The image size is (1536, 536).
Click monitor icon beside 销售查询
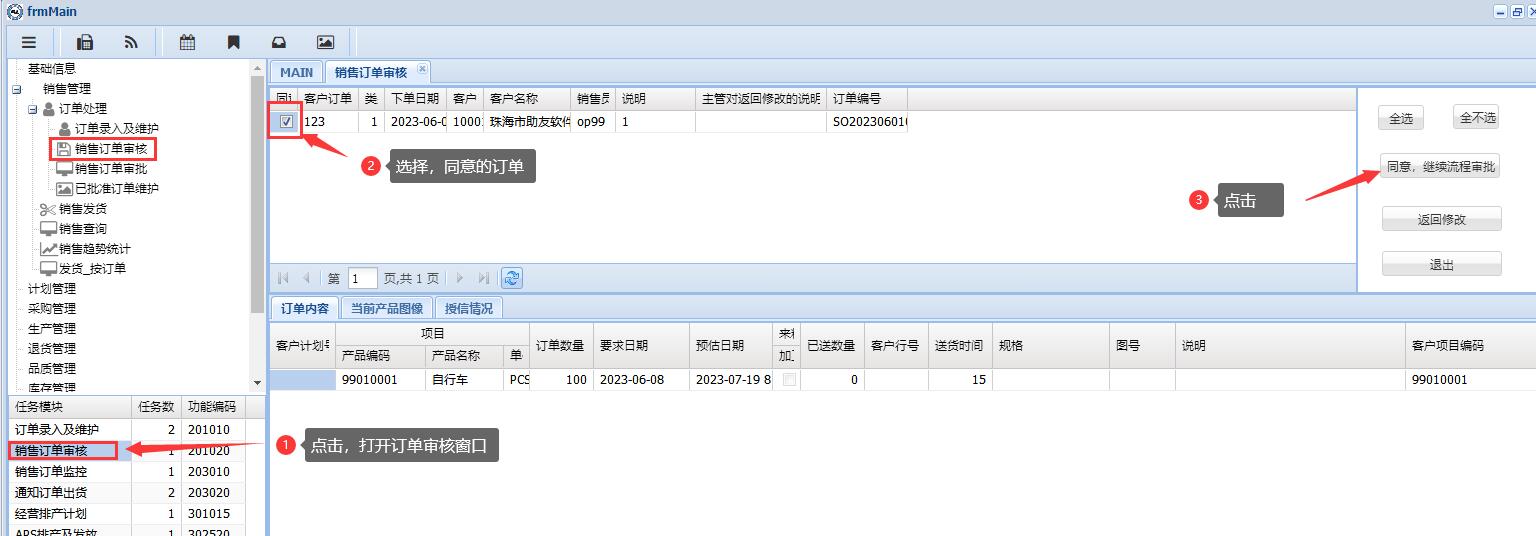(48, 229)
